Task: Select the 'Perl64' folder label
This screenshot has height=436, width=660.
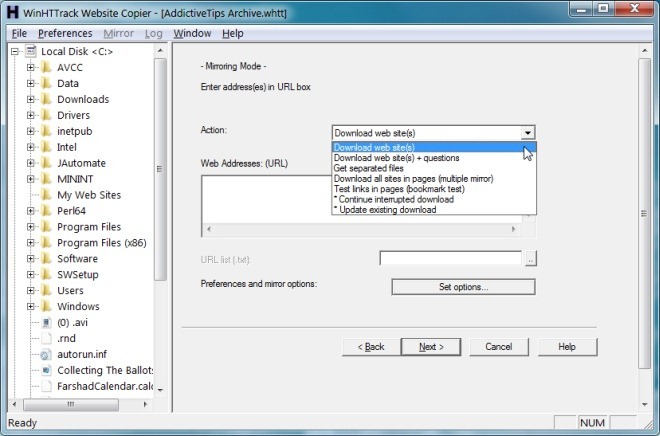Action: [x=72, y=211]
